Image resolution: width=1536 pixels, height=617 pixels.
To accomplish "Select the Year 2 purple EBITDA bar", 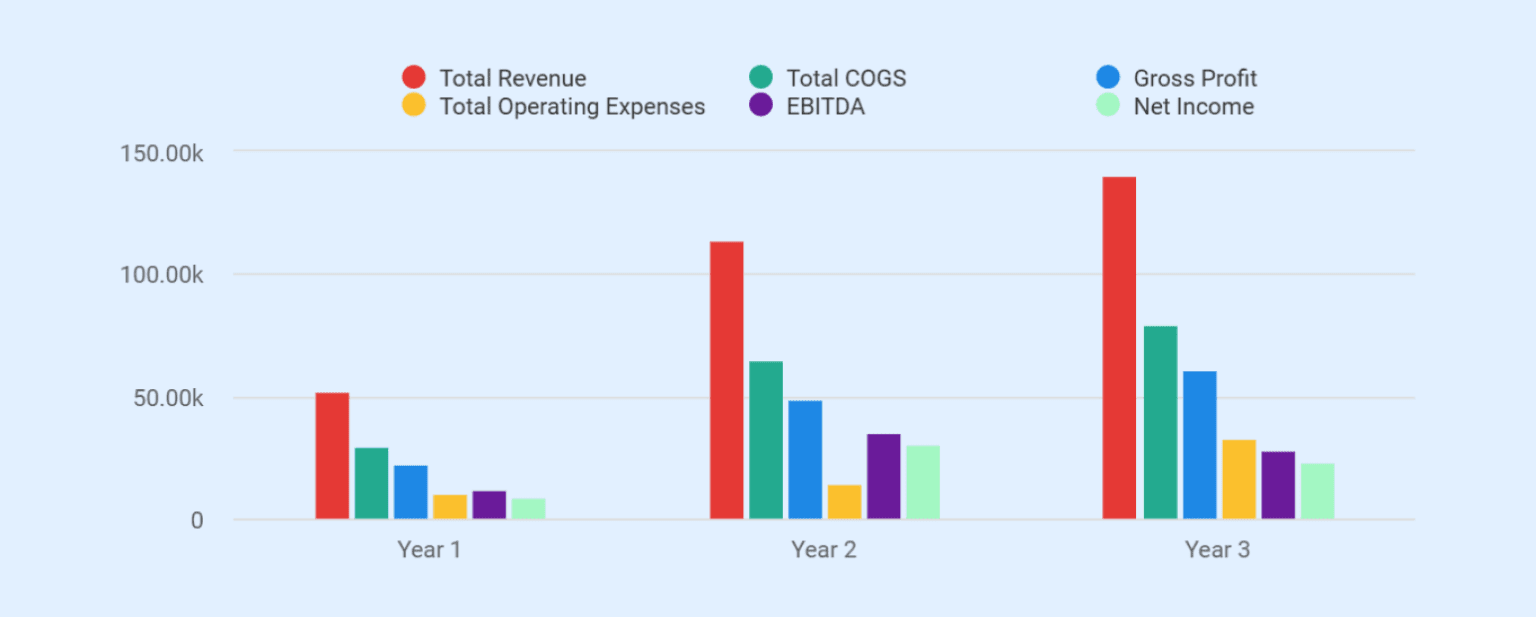I will pyautogui.click(x=884, y=477).
